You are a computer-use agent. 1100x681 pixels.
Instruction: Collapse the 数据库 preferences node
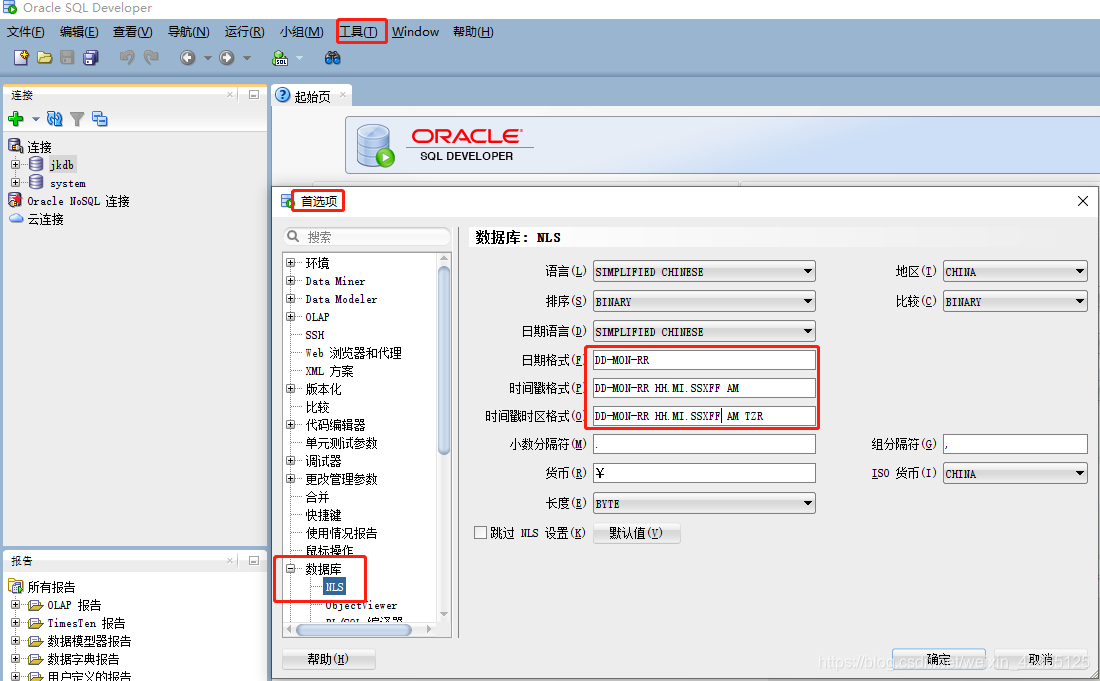coord(290,569)
